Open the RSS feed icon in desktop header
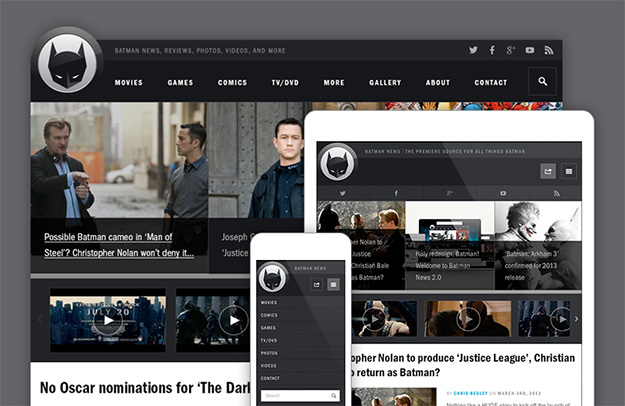 pyautogui.click(x=549, y=50)
